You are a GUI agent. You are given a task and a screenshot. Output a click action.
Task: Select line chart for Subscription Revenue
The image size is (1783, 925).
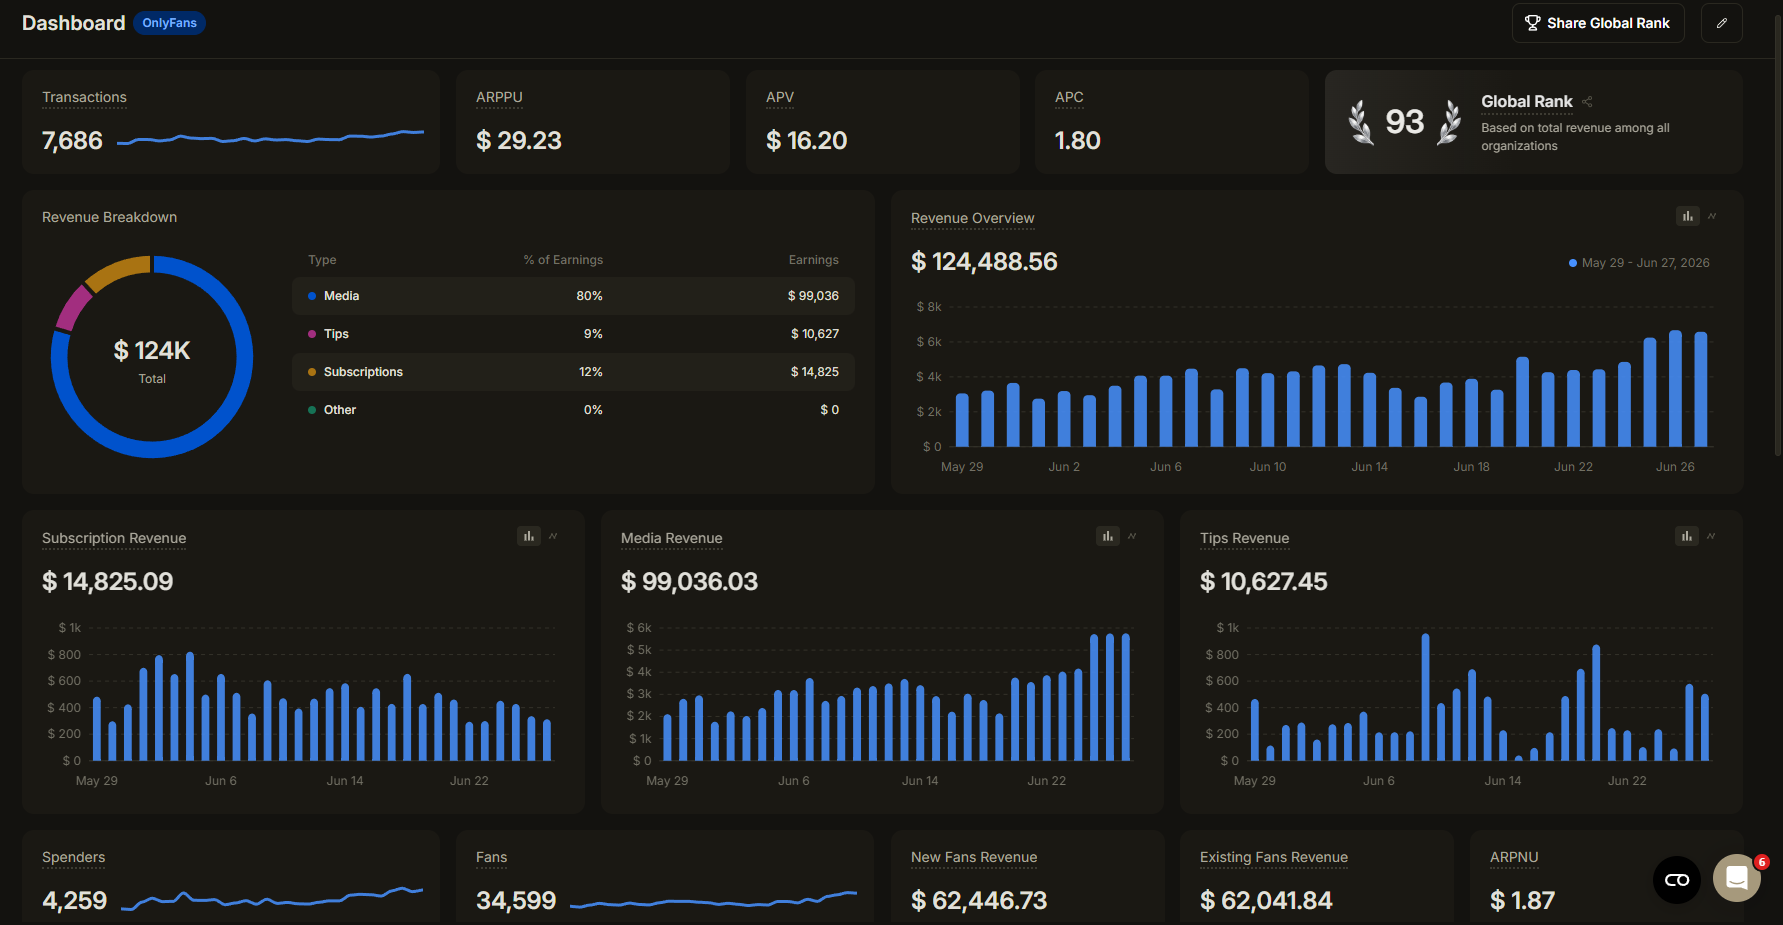553,536
